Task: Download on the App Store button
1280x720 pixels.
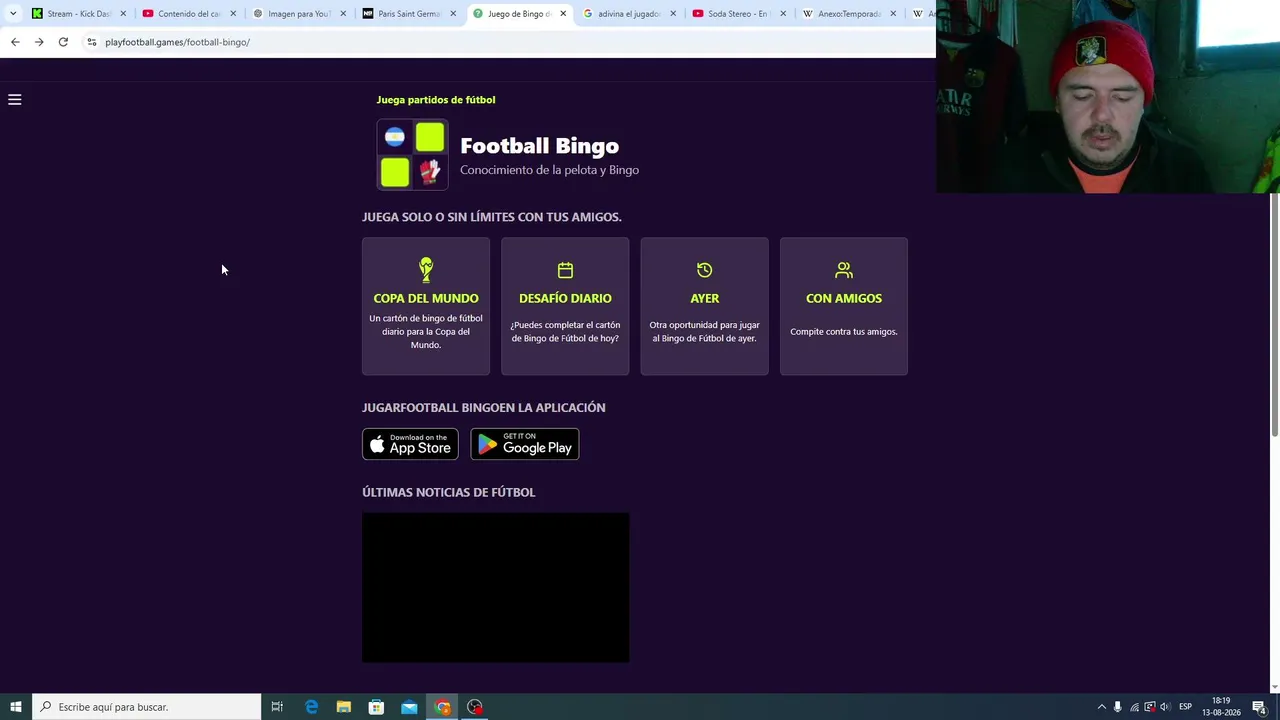Action: pos(410,444)
